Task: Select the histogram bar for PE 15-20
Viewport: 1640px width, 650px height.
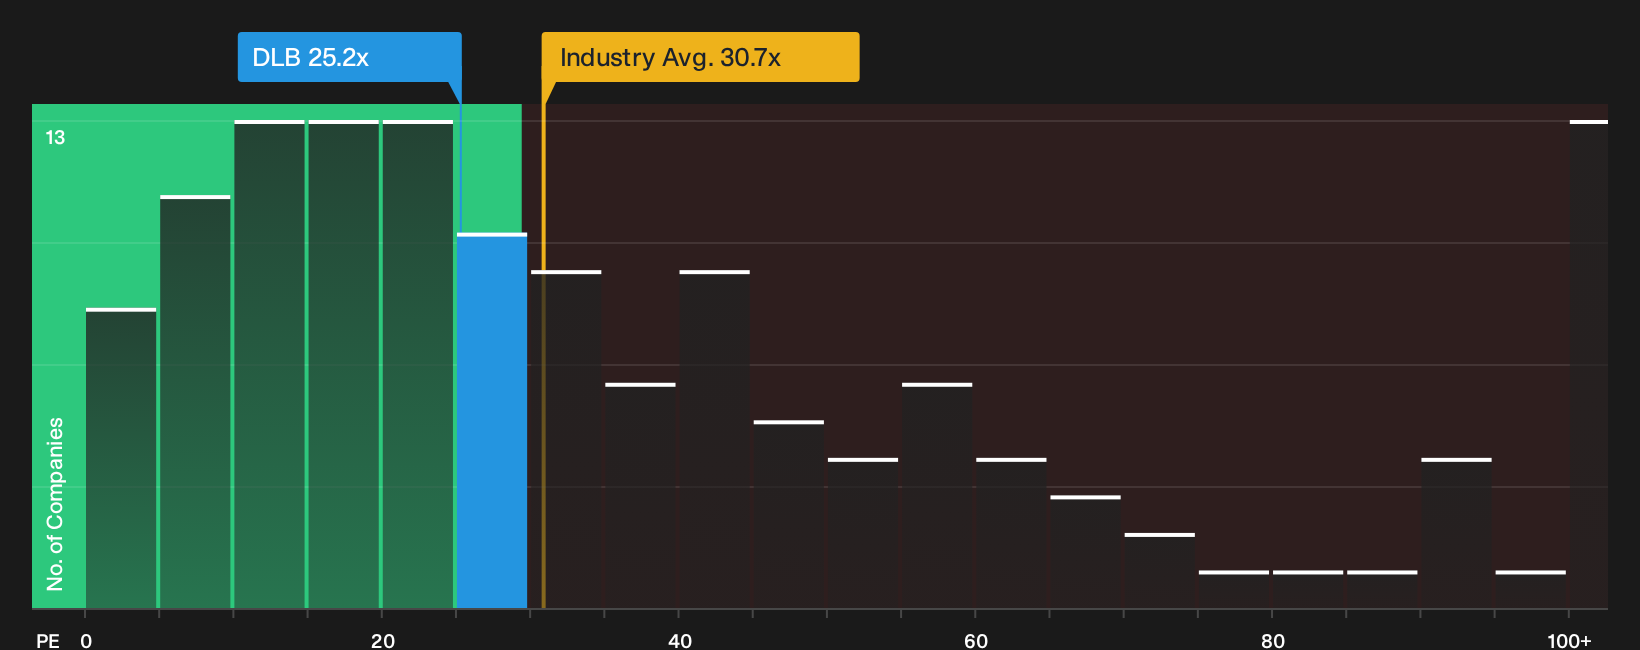Action: pyautogui.click(x=343, y=364)
